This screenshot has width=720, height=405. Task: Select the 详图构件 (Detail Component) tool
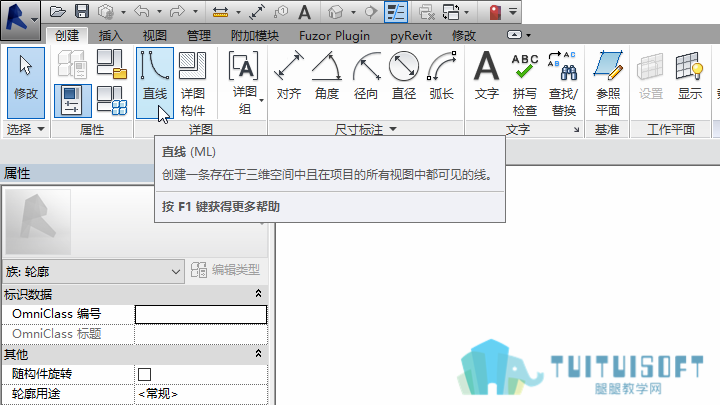coord(192,83)
